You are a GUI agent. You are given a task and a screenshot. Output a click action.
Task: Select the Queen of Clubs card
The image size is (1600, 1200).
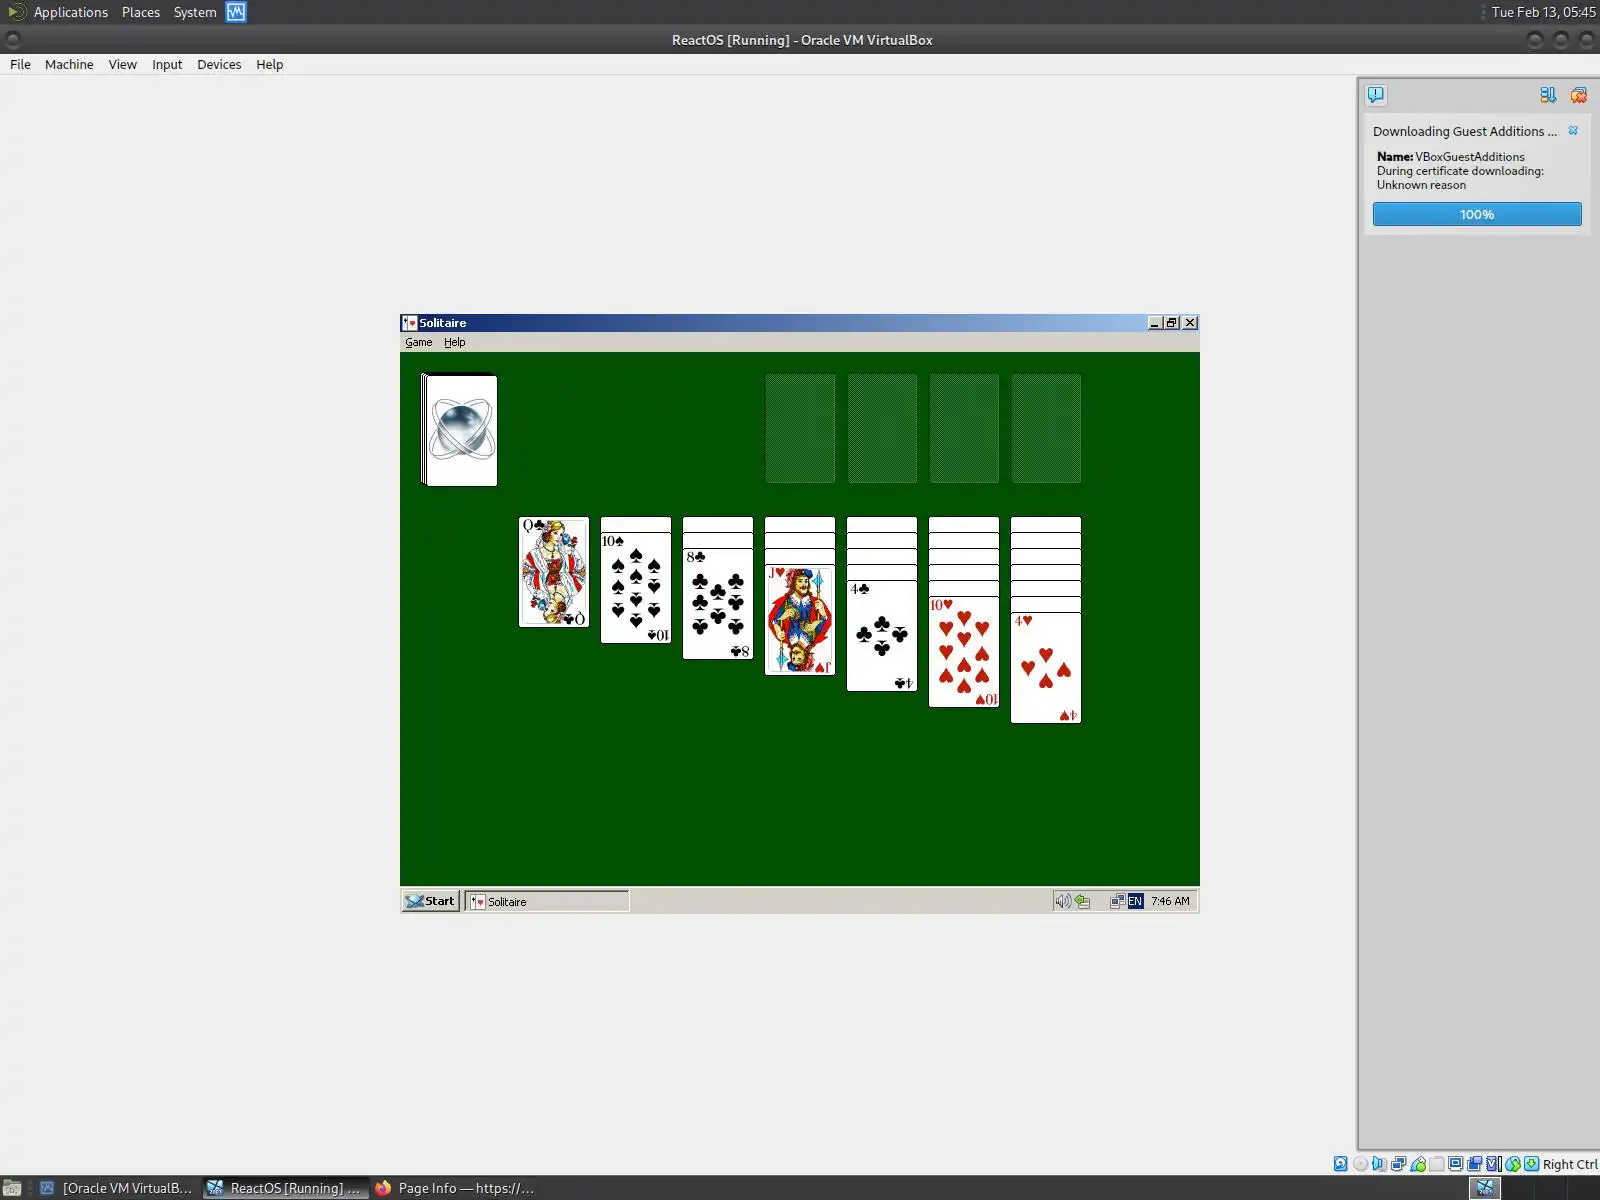[x=554, y=572]
